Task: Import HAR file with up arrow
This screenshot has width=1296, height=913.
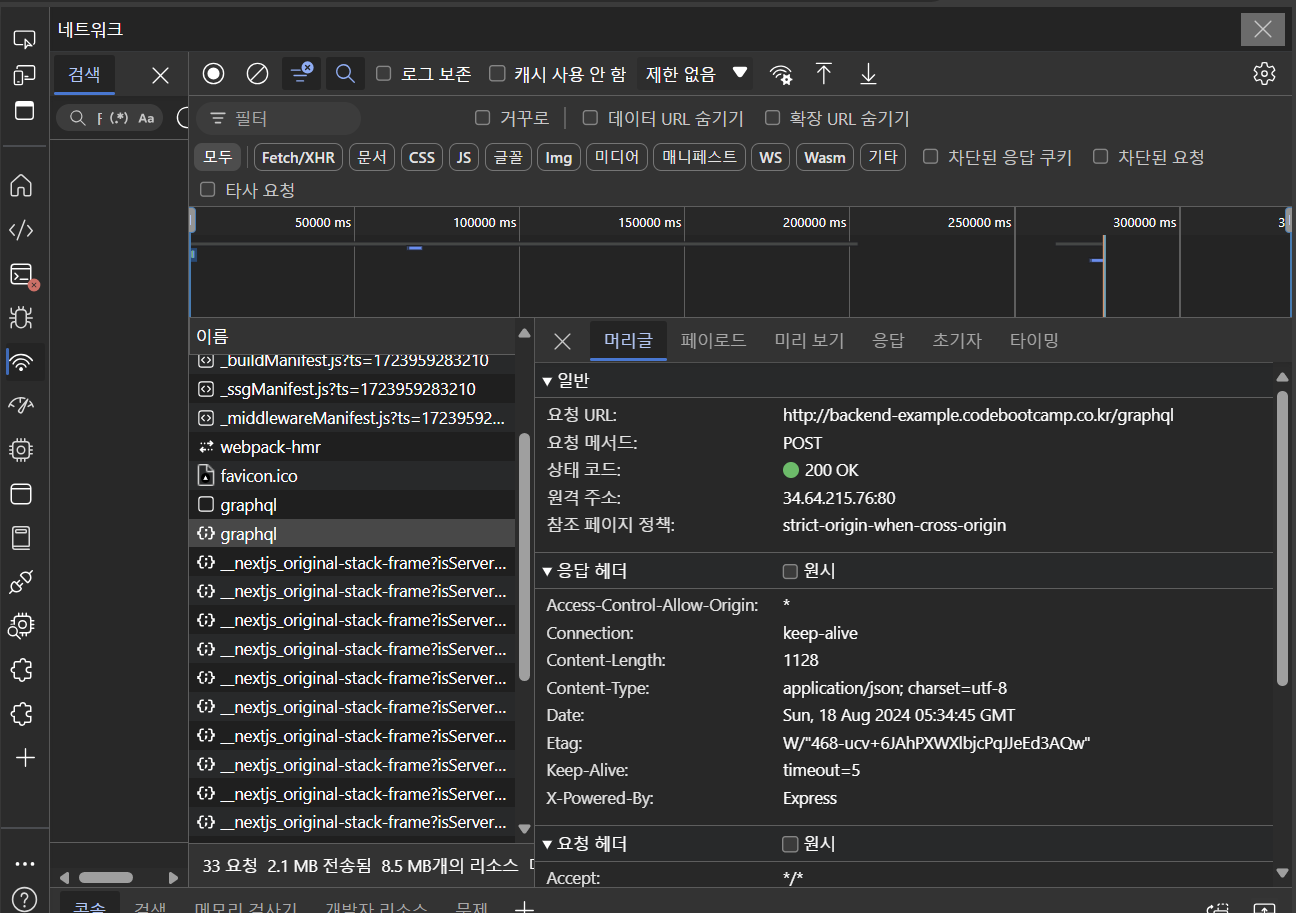Action: [x=824, y=74]
